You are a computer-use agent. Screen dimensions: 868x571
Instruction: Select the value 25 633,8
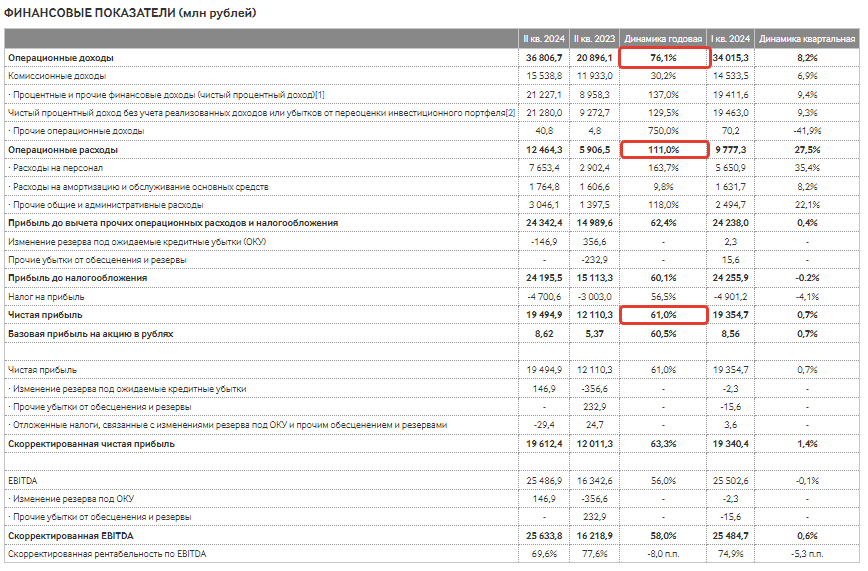[x=544, y=536]
